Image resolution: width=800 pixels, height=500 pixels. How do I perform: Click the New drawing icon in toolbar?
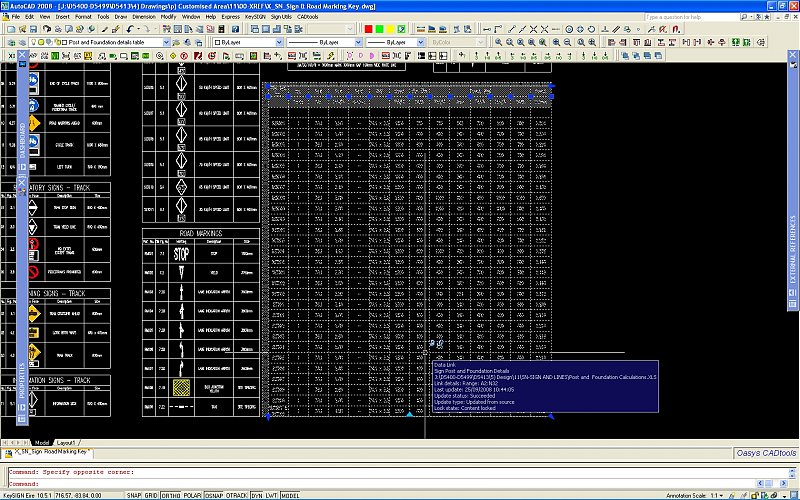(9, 30)
